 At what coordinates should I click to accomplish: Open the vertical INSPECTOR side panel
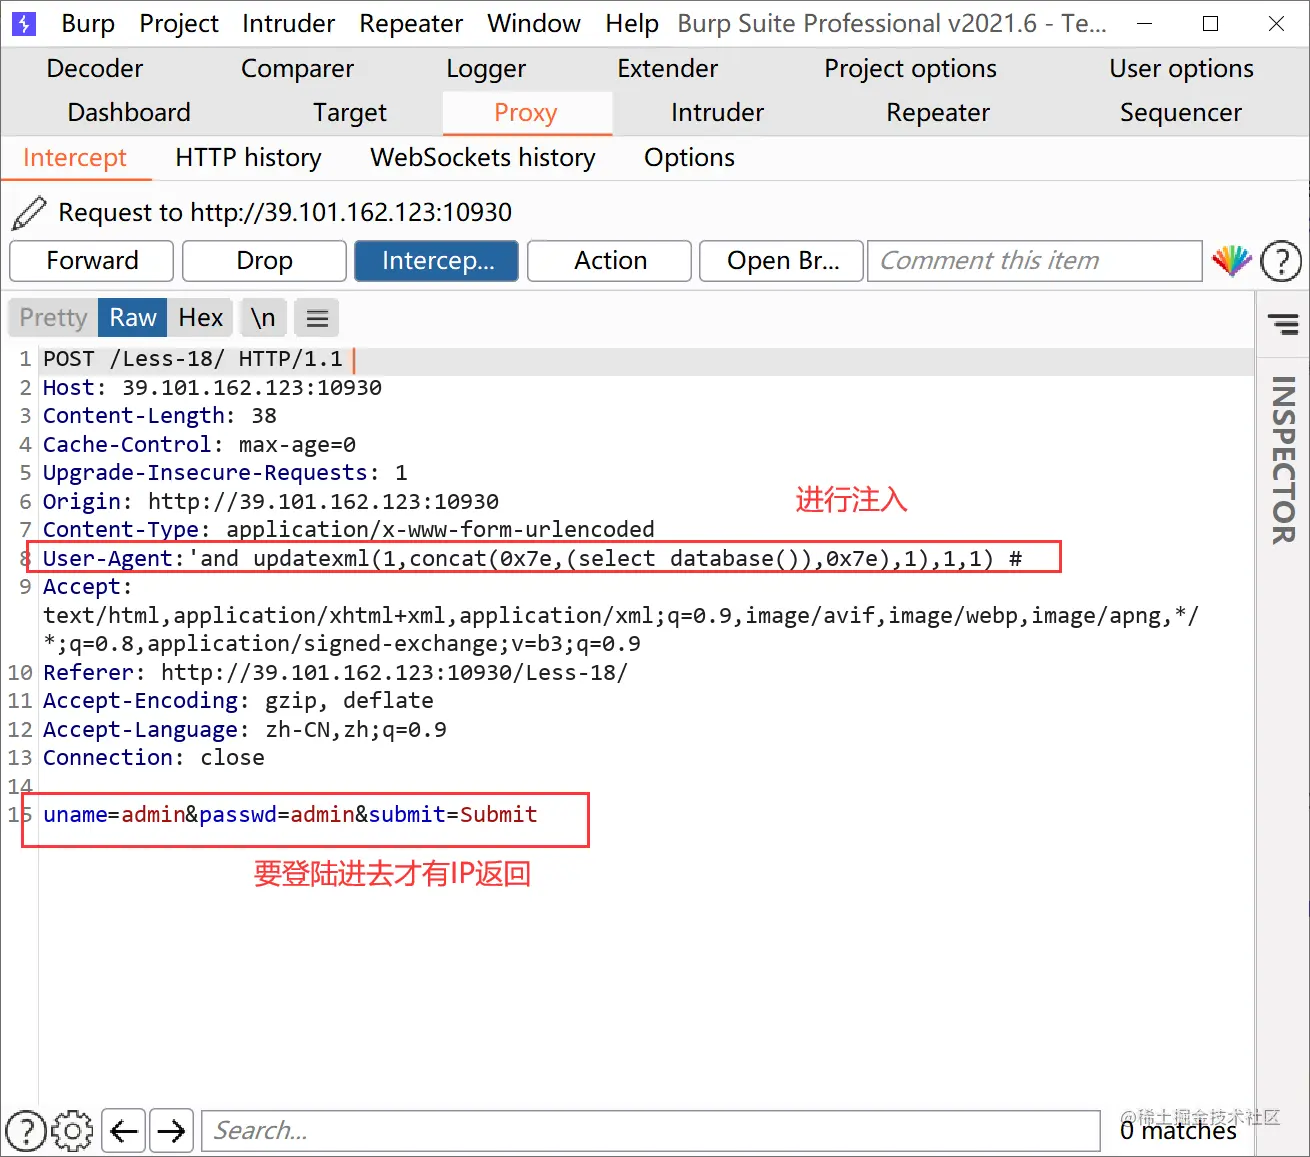click(1283, 460)
